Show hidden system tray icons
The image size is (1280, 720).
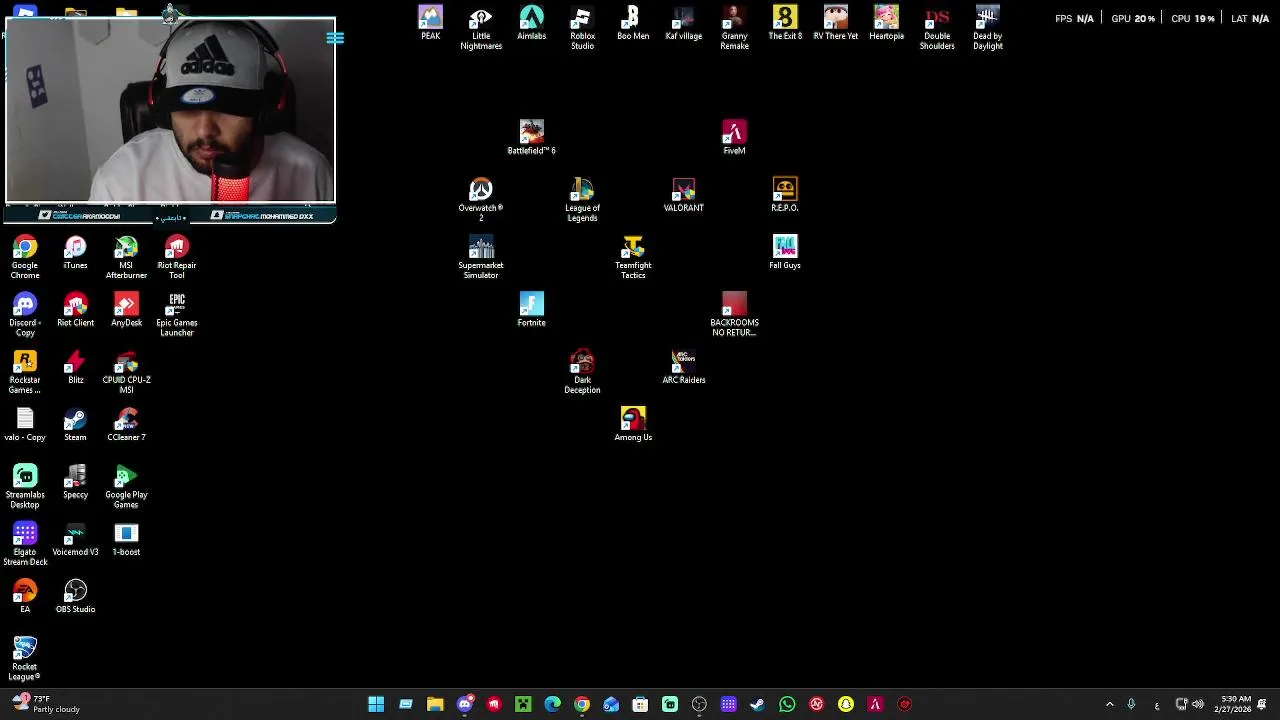(1109, 704)
